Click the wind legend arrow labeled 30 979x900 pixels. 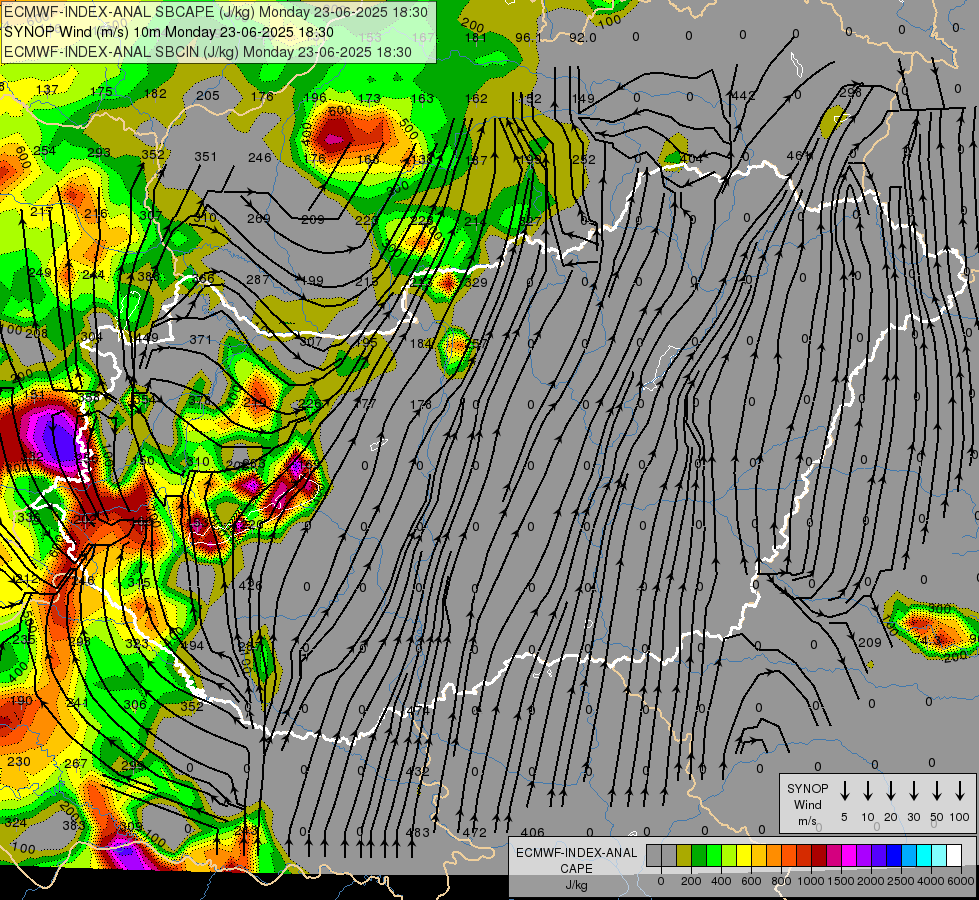(x=913, y=791)
